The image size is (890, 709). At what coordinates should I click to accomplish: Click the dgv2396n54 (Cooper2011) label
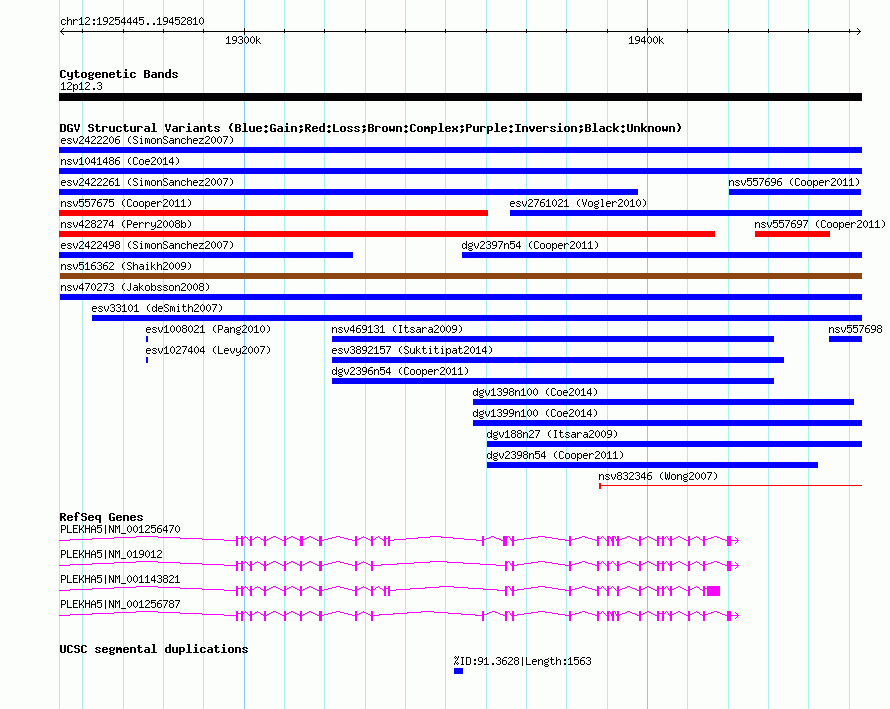[400, 371]
